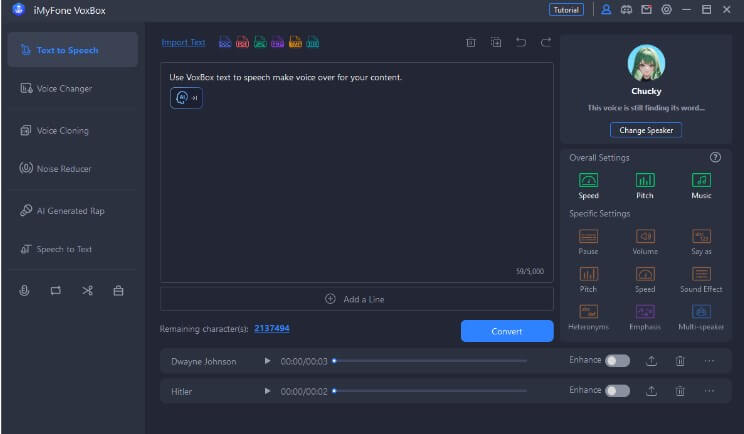Click the Say as icon
The image size is (744, 434).
701,236
